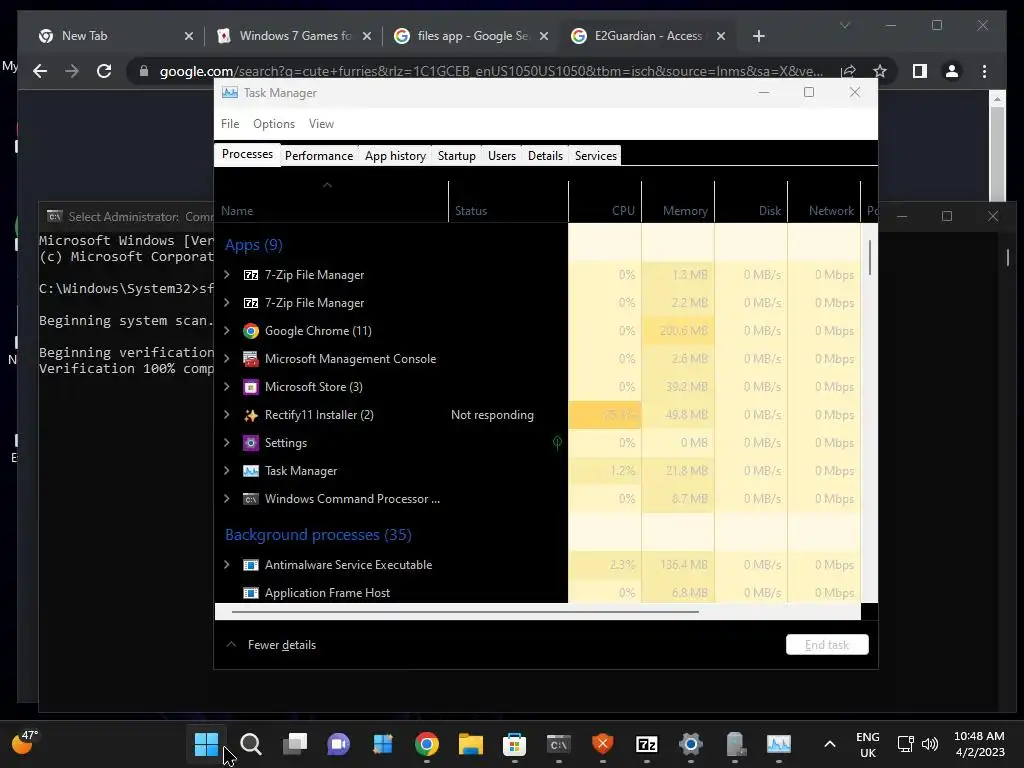Image resolution: width=1024 pixels, height=768 pixels.
Task: Open clock showing 10:48 AM
Action: (x=979, y=744)
